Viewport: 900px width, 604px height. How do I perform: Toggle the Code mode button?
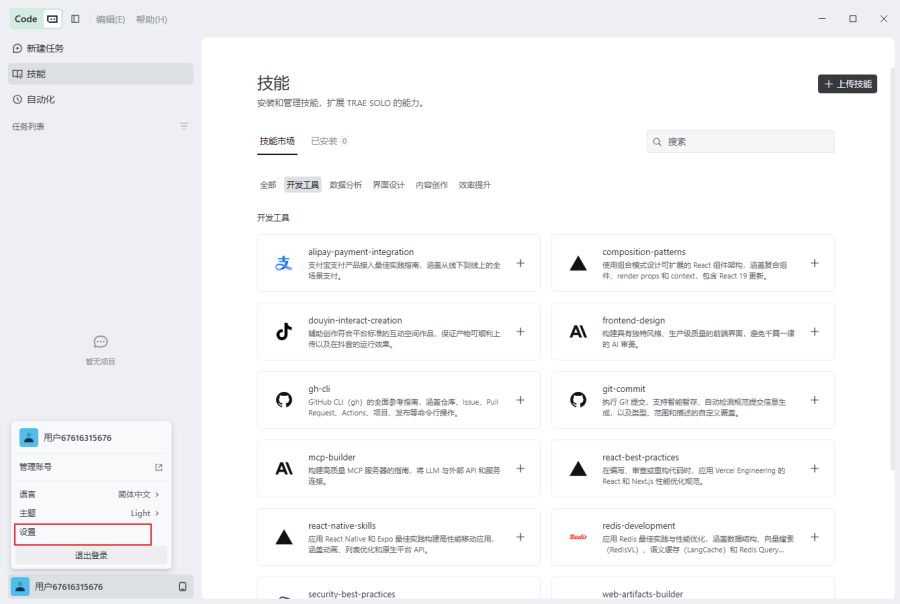pos(26,19)
